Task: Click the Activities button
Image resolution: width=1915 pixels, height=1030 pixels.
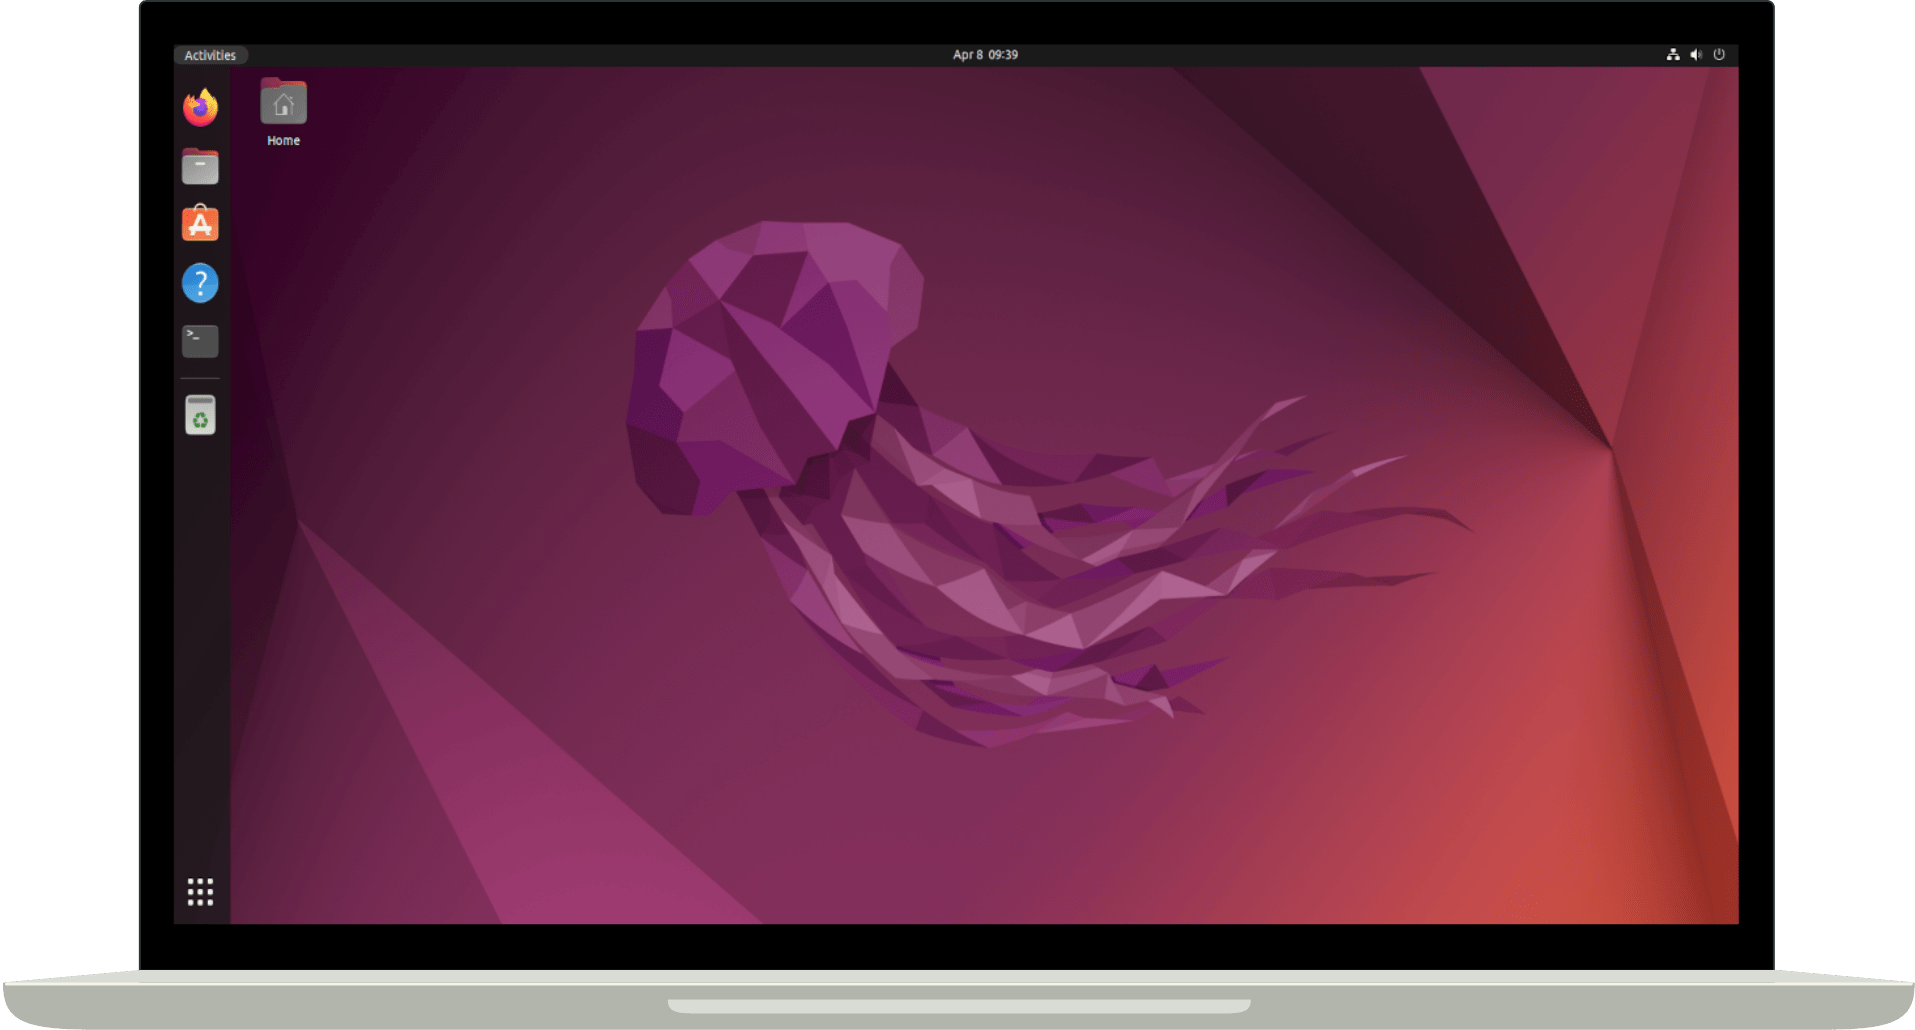Action: coord(210,55)
